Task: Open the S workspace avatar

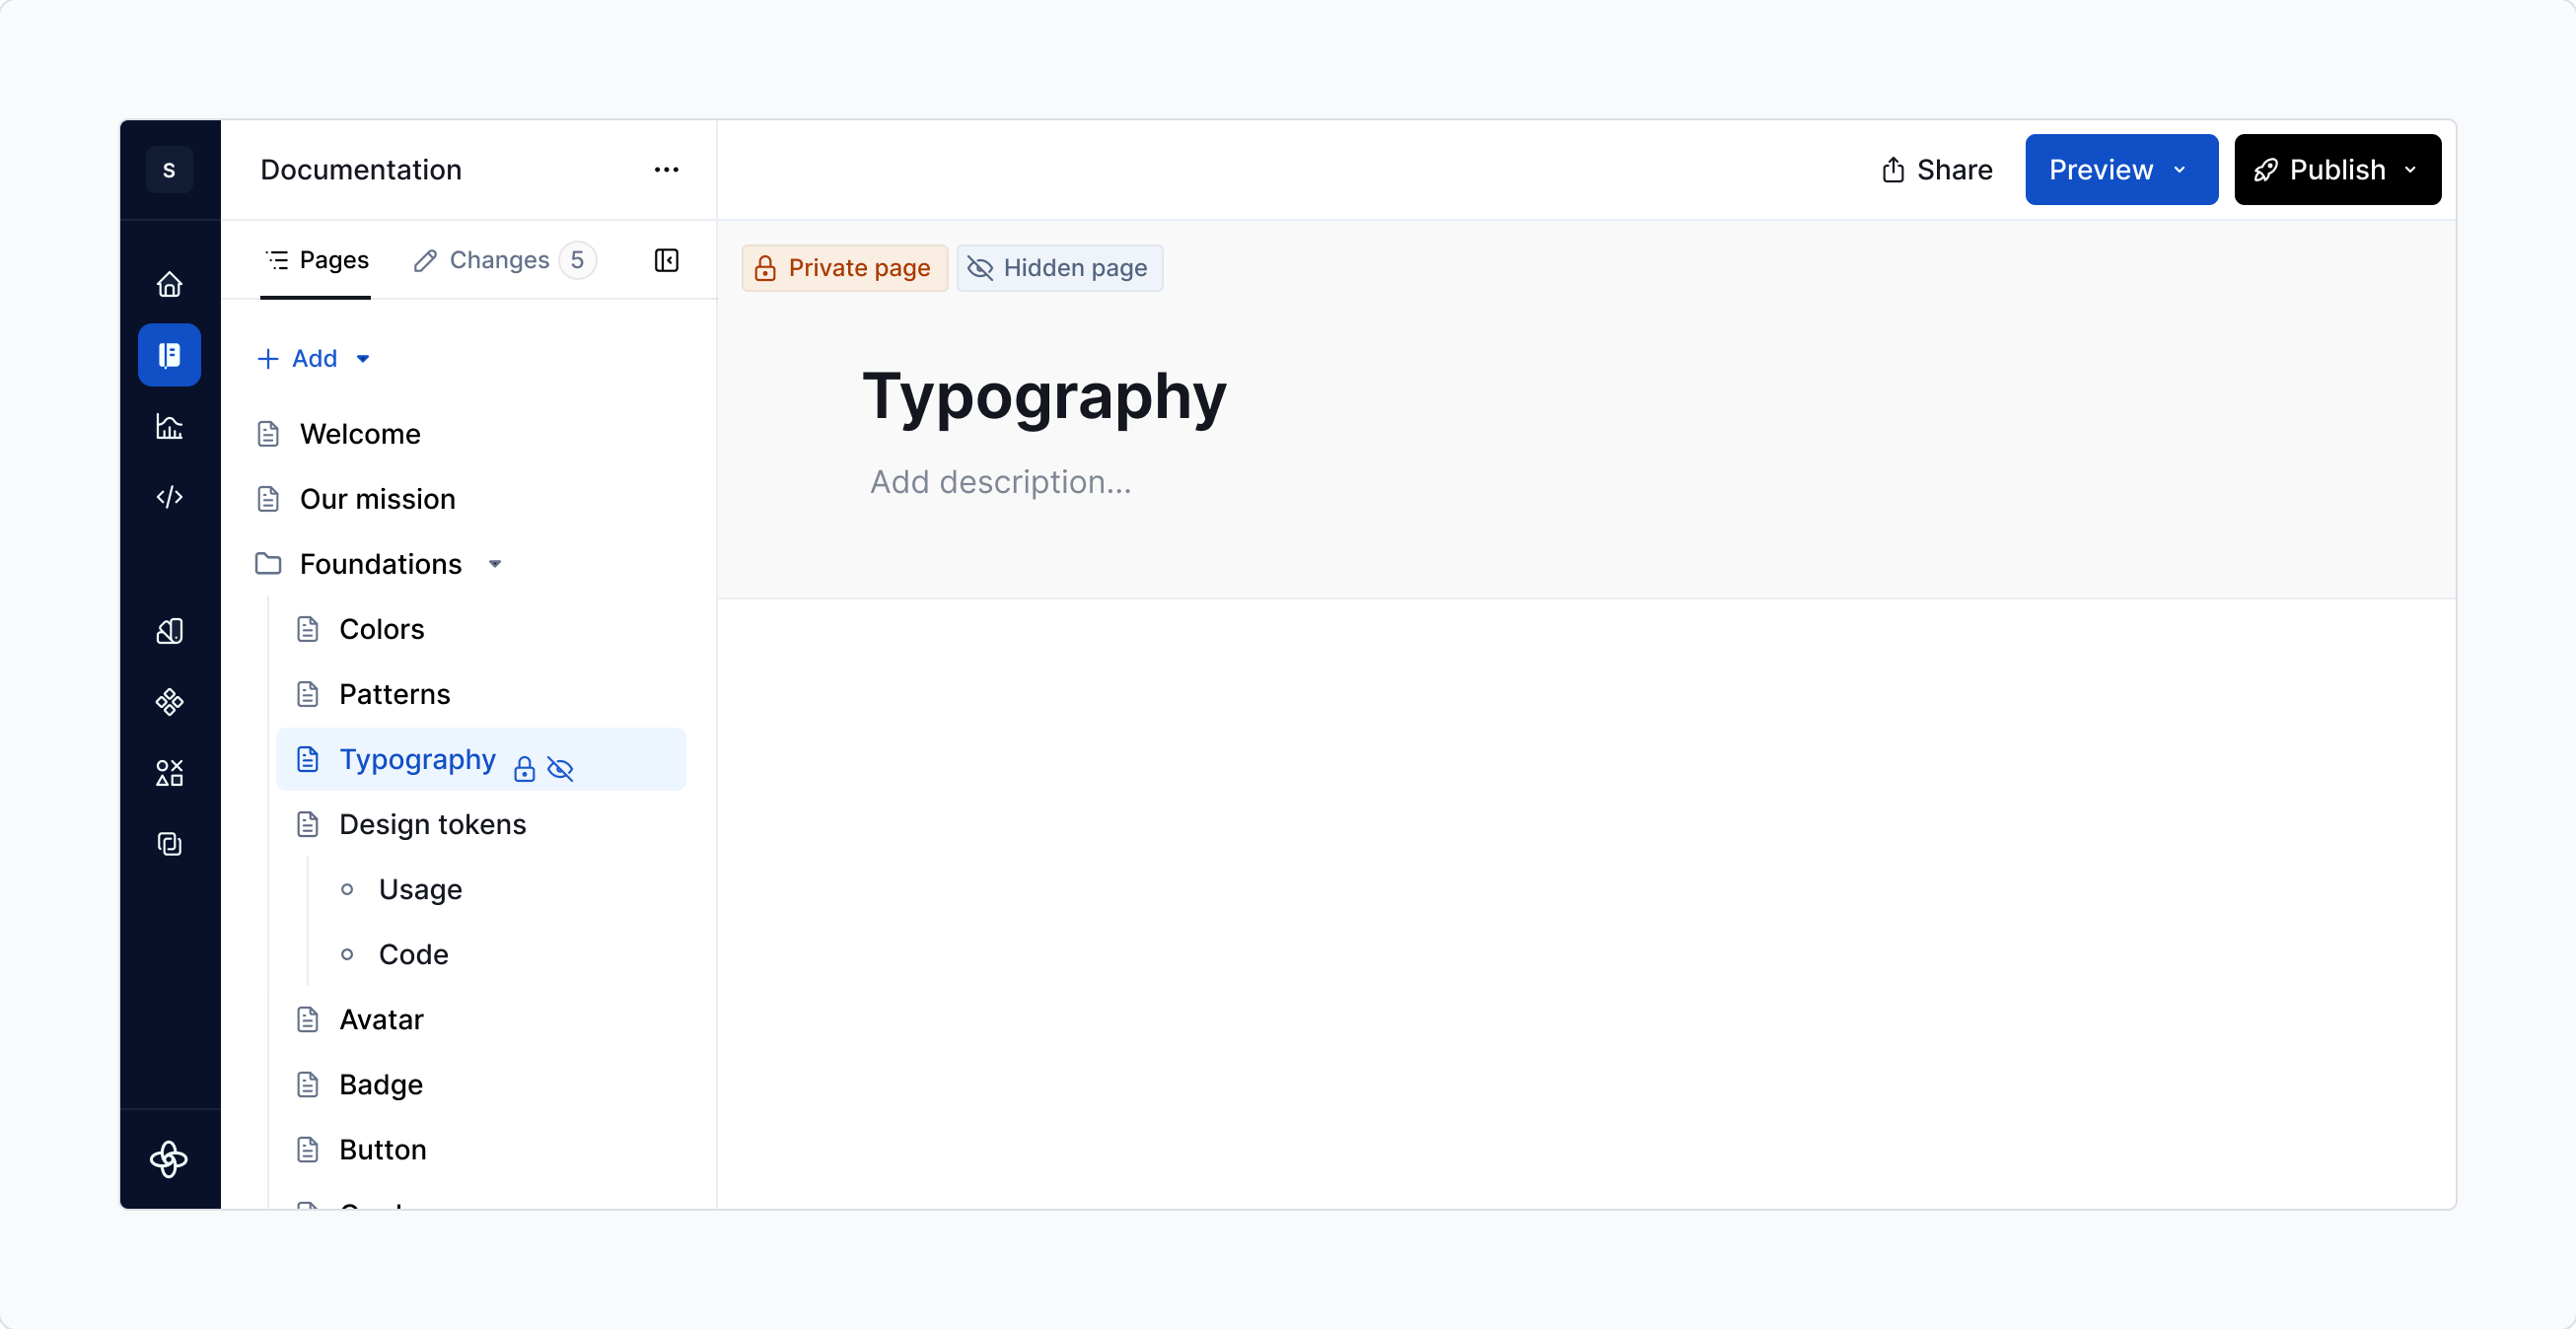Action: pyautogui.click(x=169, y=170)
